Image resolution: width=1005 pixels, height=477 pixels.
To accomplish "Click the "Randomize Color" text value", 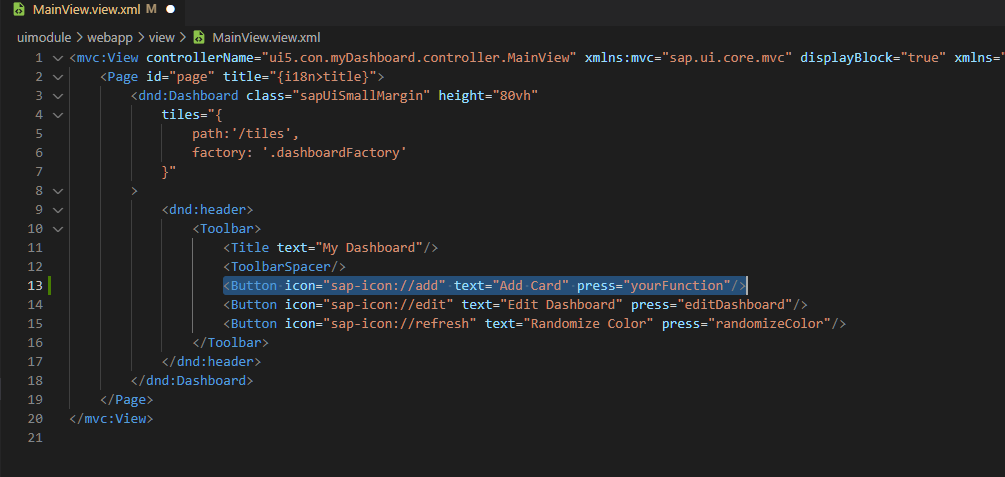I will tap(588, 323).
